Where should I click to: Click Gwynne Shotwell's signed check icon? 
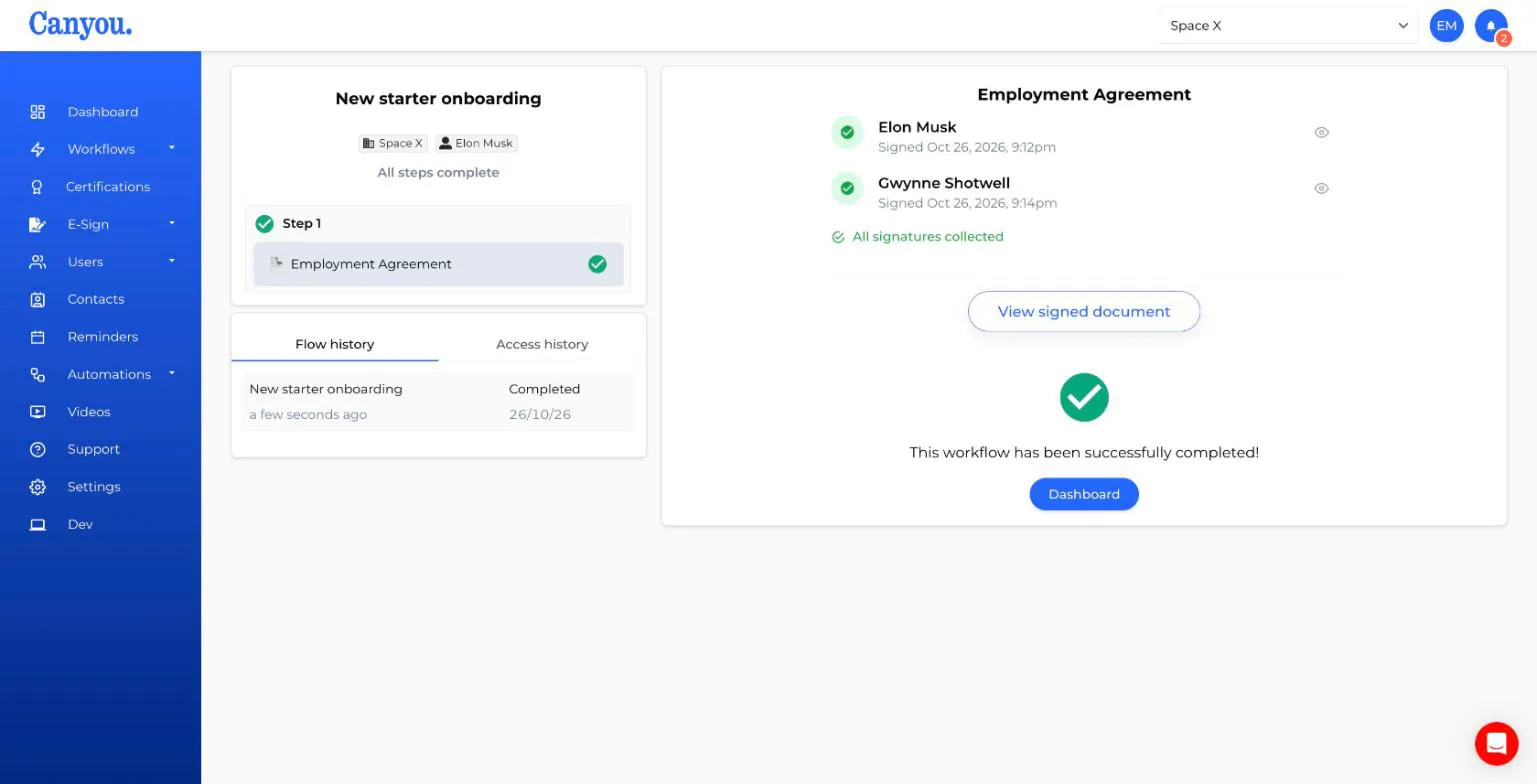pos(847,188)
